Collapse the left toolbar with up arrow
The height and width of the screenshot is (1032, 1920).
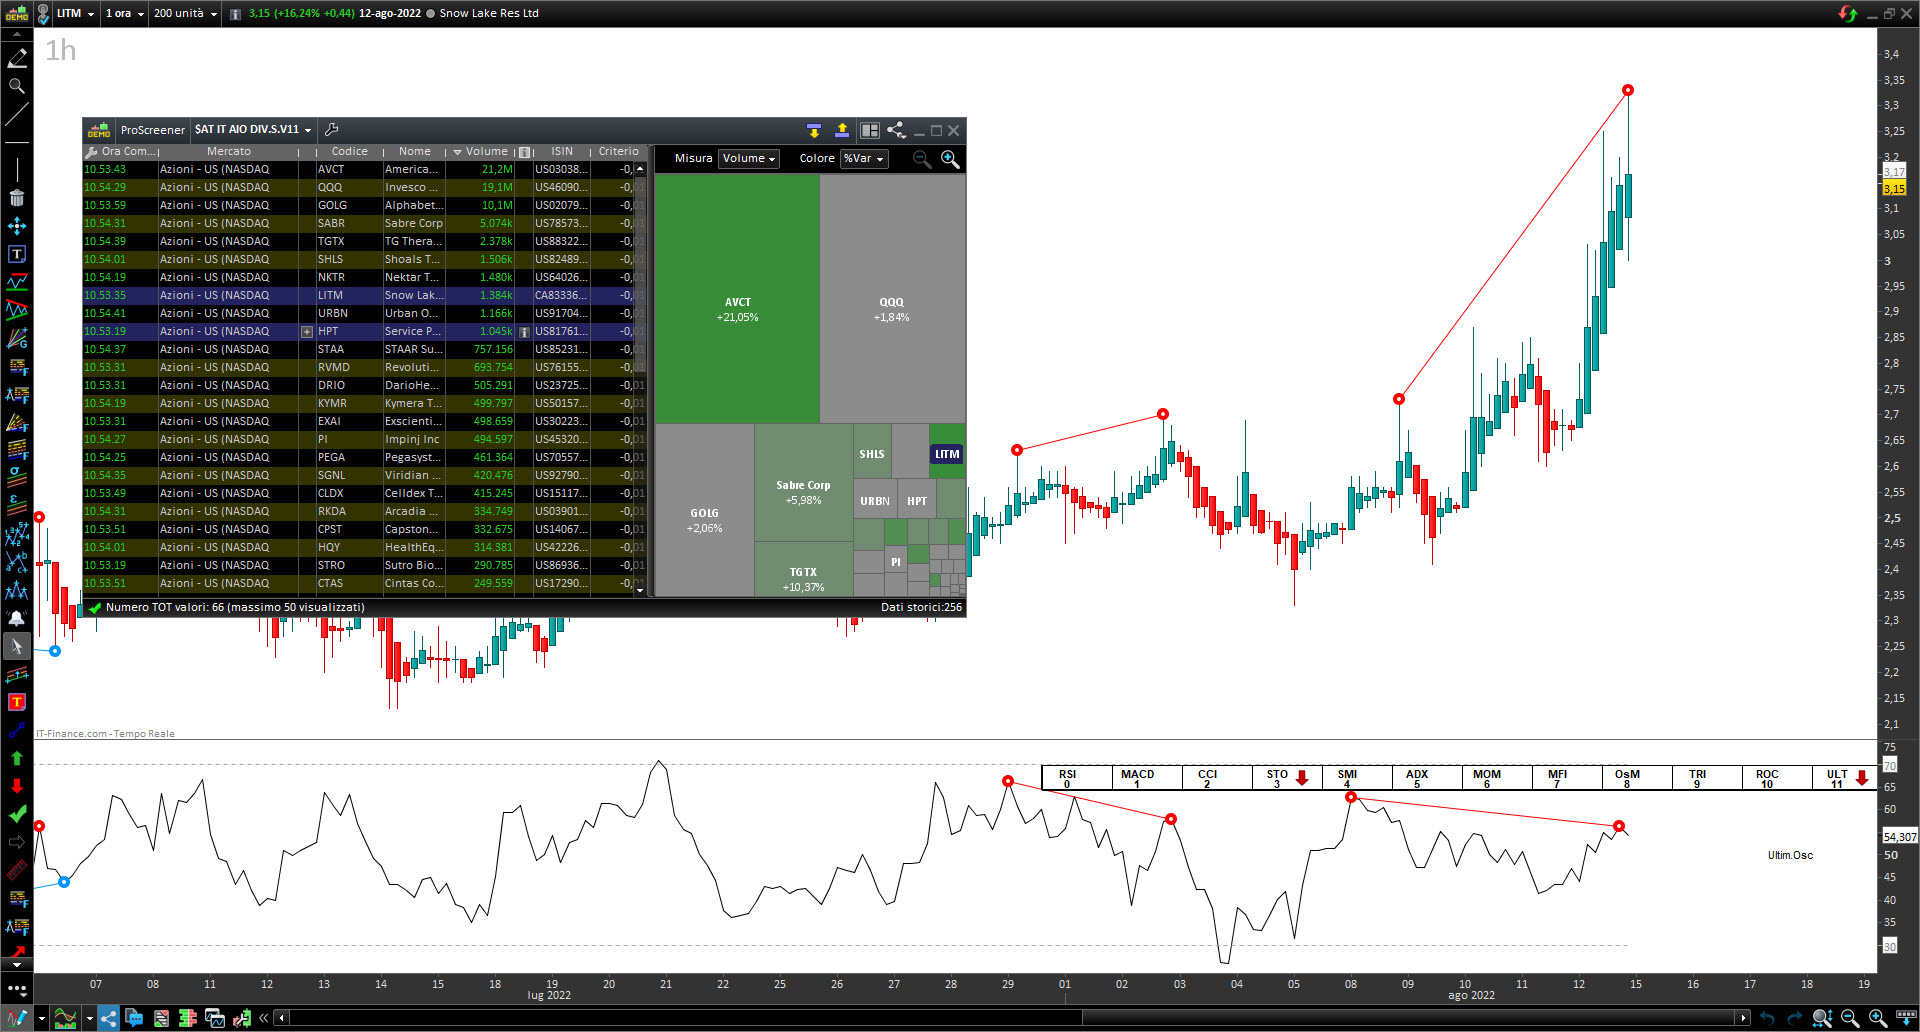coord(17,35)
